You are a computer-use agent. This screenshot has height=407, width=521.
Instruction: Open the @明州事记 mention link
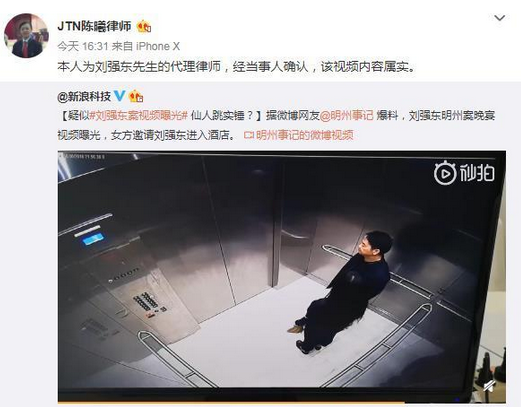point(346,115)
